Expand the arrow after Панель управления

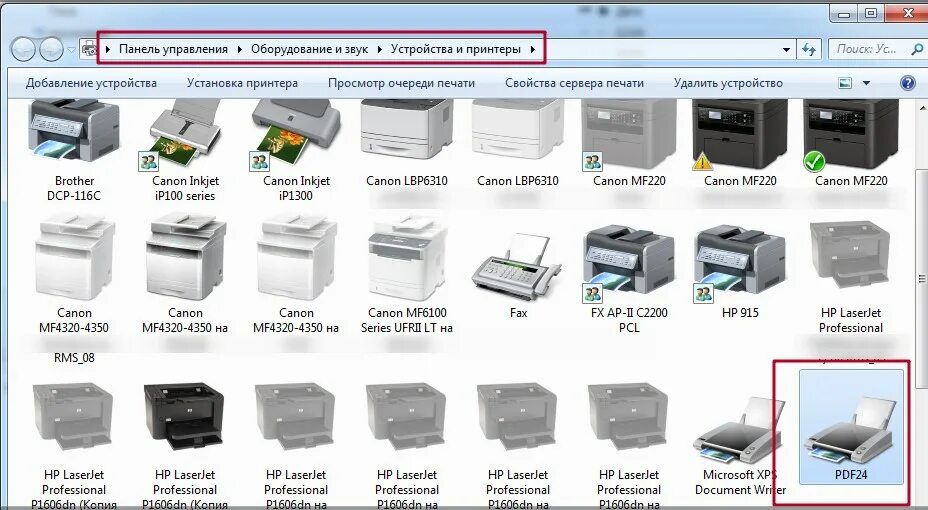[x=240, y=49]
